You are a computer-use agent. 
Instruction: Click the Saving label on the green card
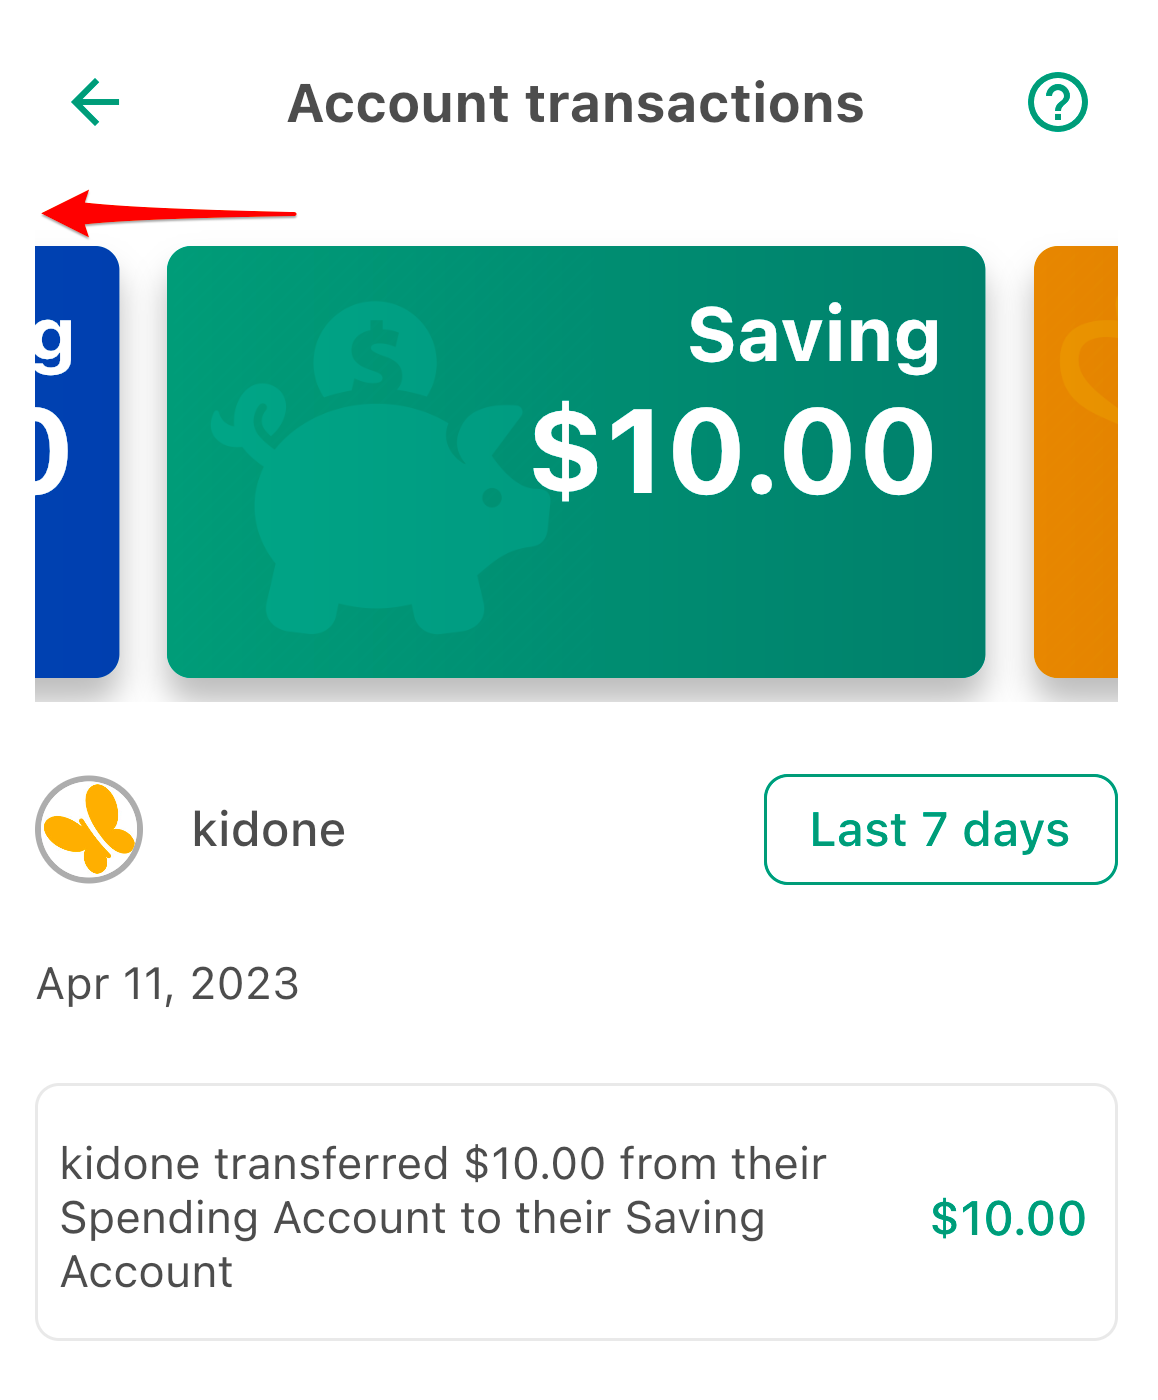click(x=814, y=336)
